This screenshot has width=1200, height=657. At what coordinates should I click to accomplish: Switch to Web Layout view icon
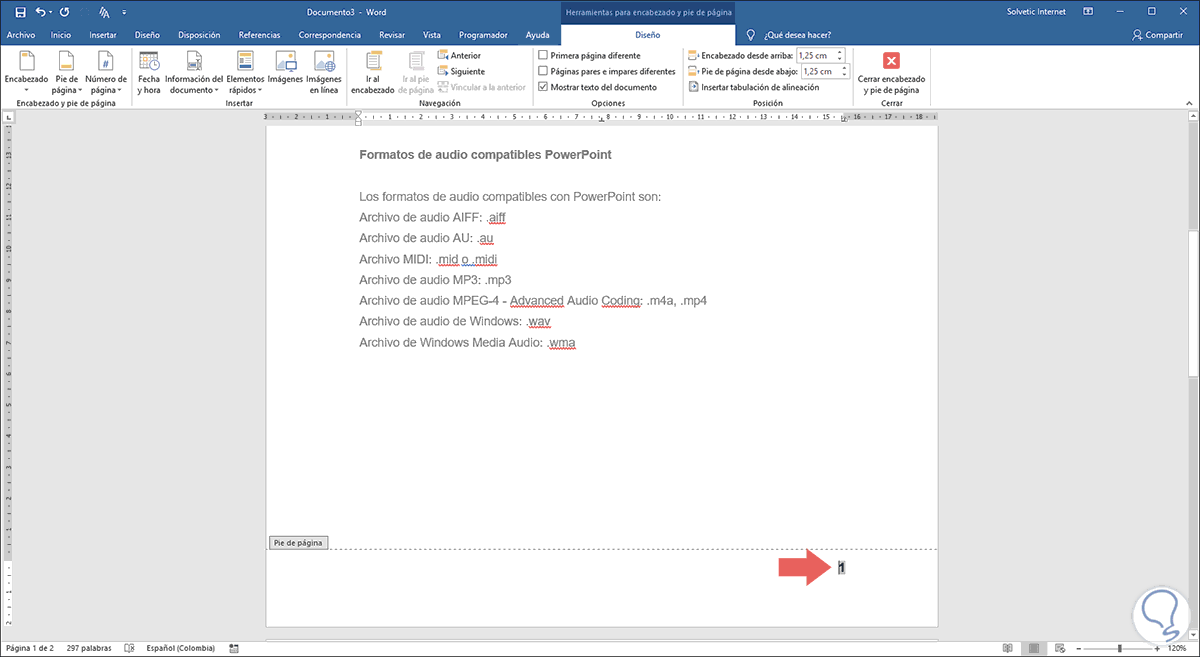click(1061, 648)
